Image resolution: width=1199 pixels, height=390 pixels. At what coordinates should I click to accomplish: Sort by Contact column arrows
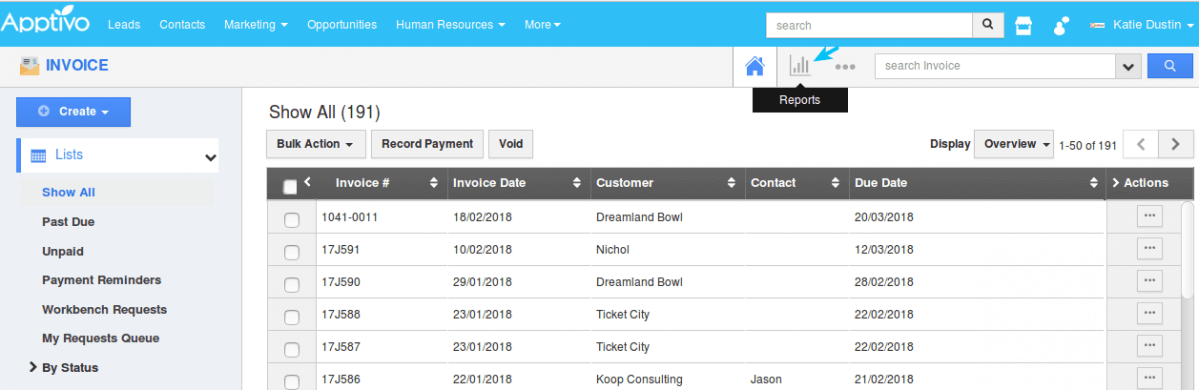point(835,184)
